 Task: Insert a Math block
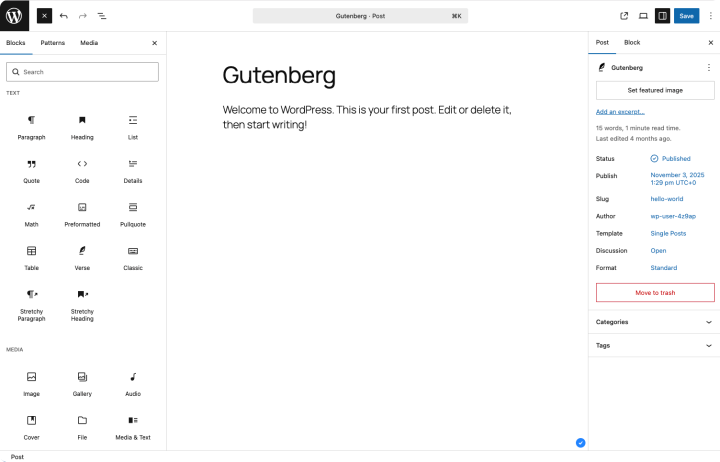[31, 214]
